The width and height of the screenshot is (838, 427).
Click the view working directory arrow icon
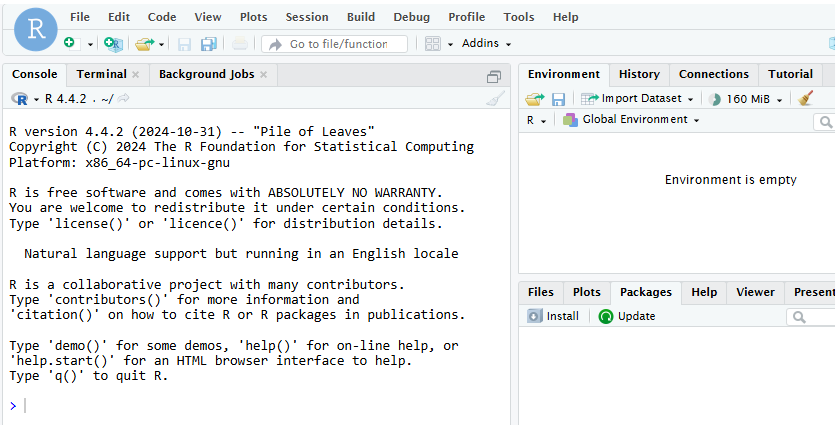[x=123, y=98]
